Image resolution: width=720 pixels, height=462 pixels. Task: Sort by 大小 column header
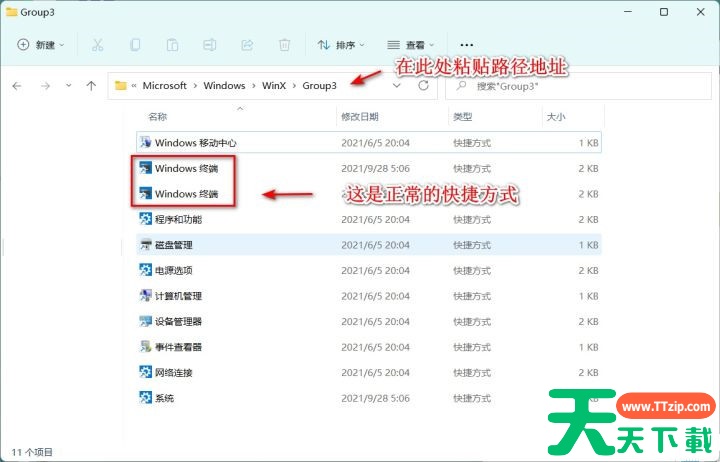556,117
